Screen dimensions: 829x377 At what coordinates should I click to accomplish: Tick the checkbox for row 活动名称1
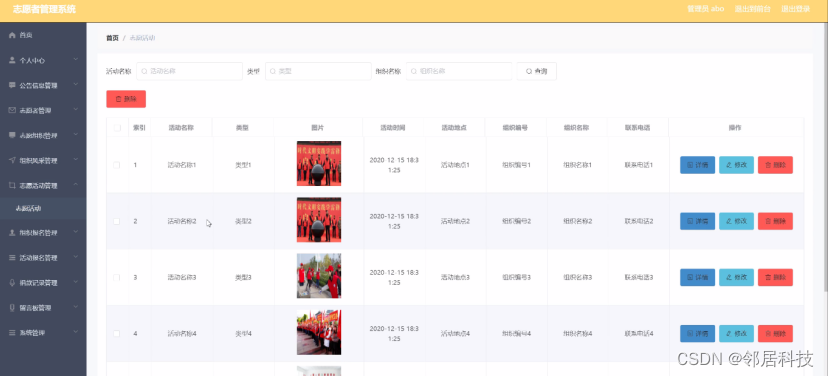[x=117, y=165]
